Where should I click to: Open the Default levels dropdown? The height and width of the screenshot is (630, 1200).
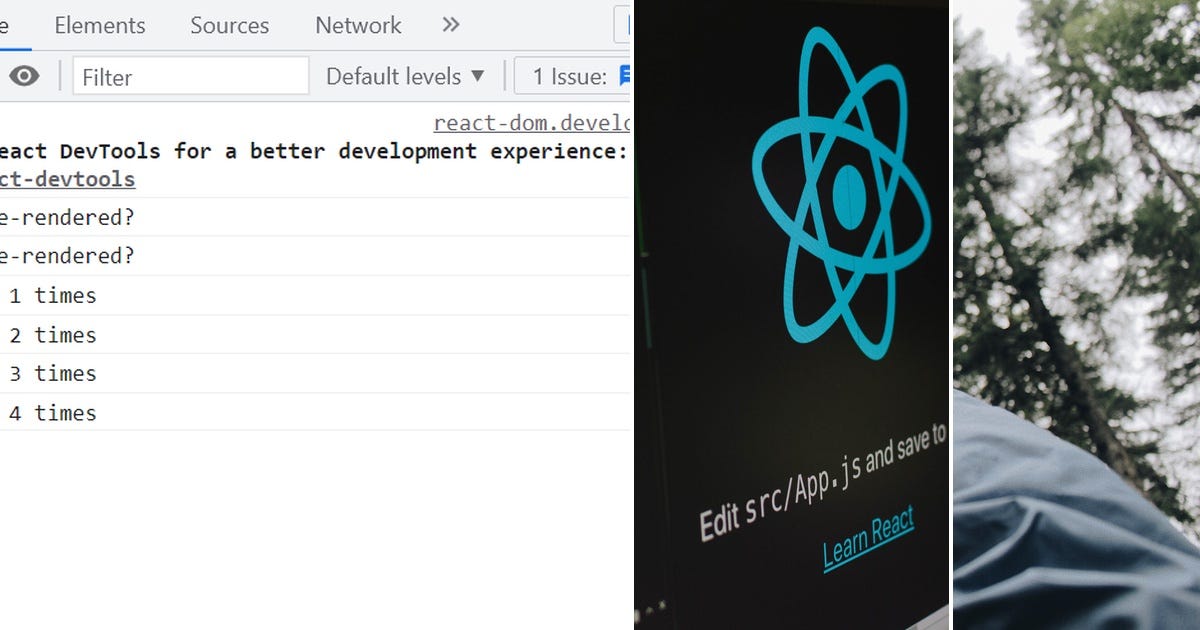[404, 75]
